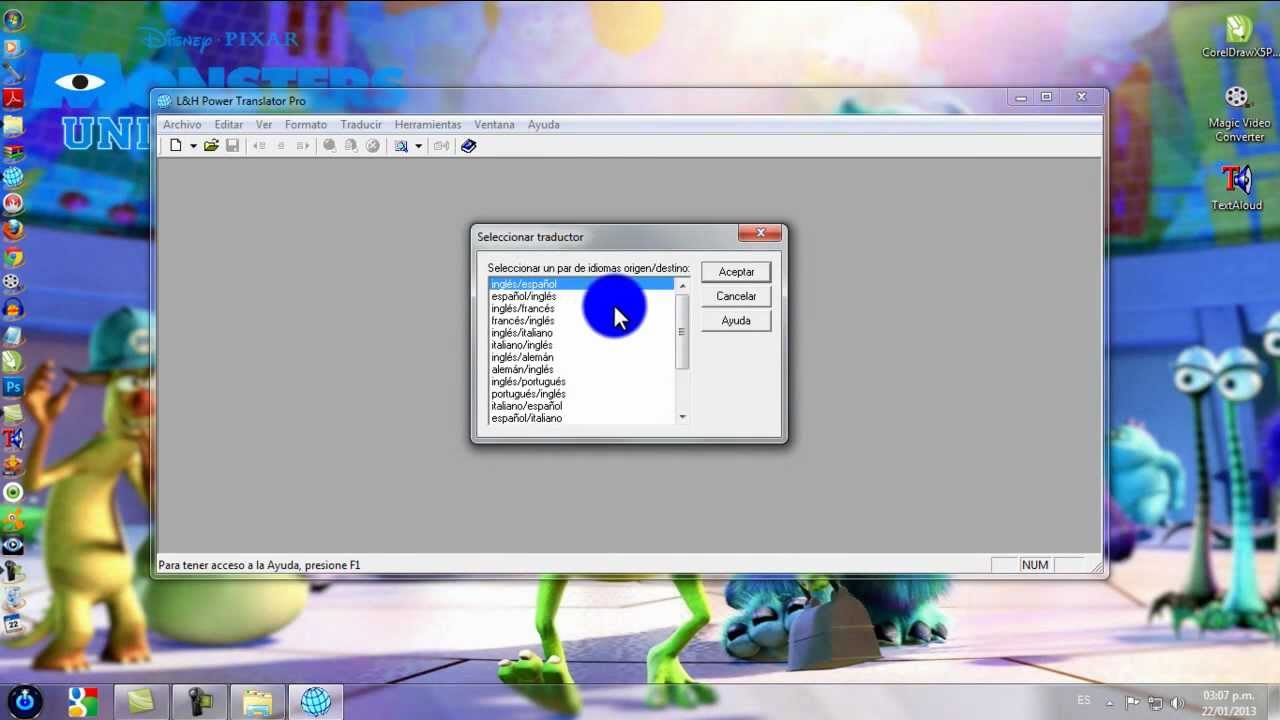The image size is (1280, 720).
Task: Click the TextAloud sidebar icon
Action: tap(13, 439)
